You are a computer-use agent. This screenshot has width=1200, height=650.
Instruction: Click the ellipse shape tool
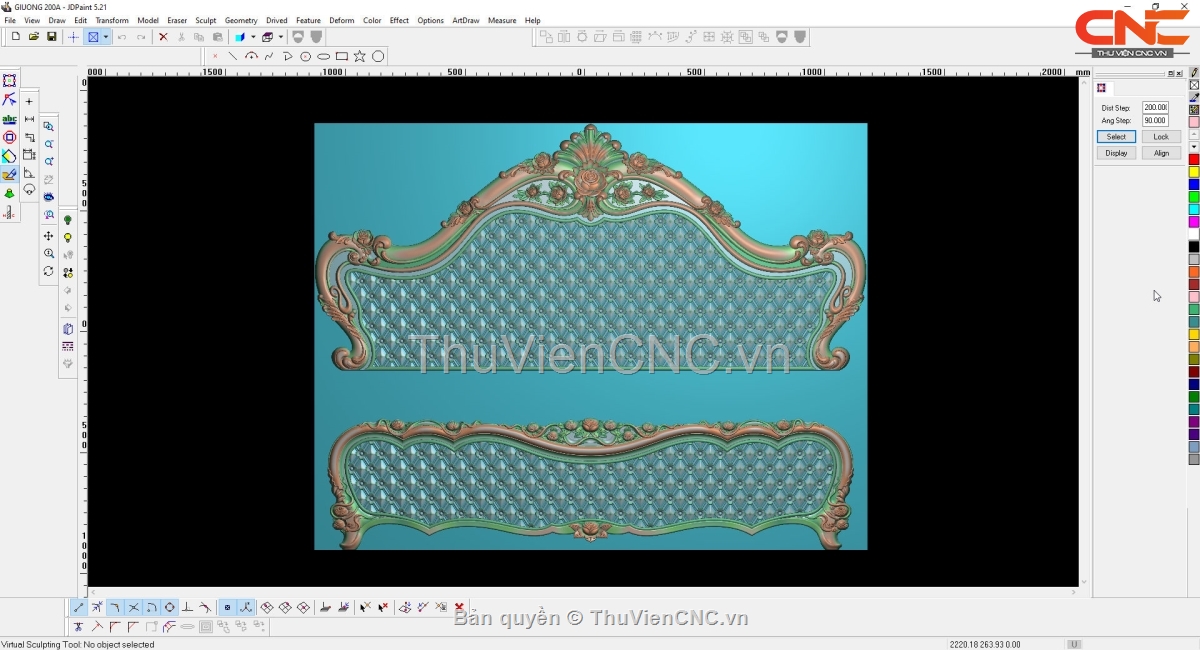tap(324, 56)
